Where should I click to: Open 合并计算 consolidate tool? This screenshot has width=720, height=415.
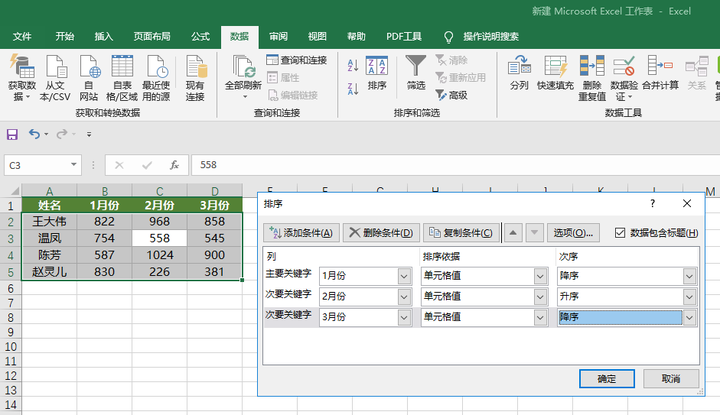[660, 73]
